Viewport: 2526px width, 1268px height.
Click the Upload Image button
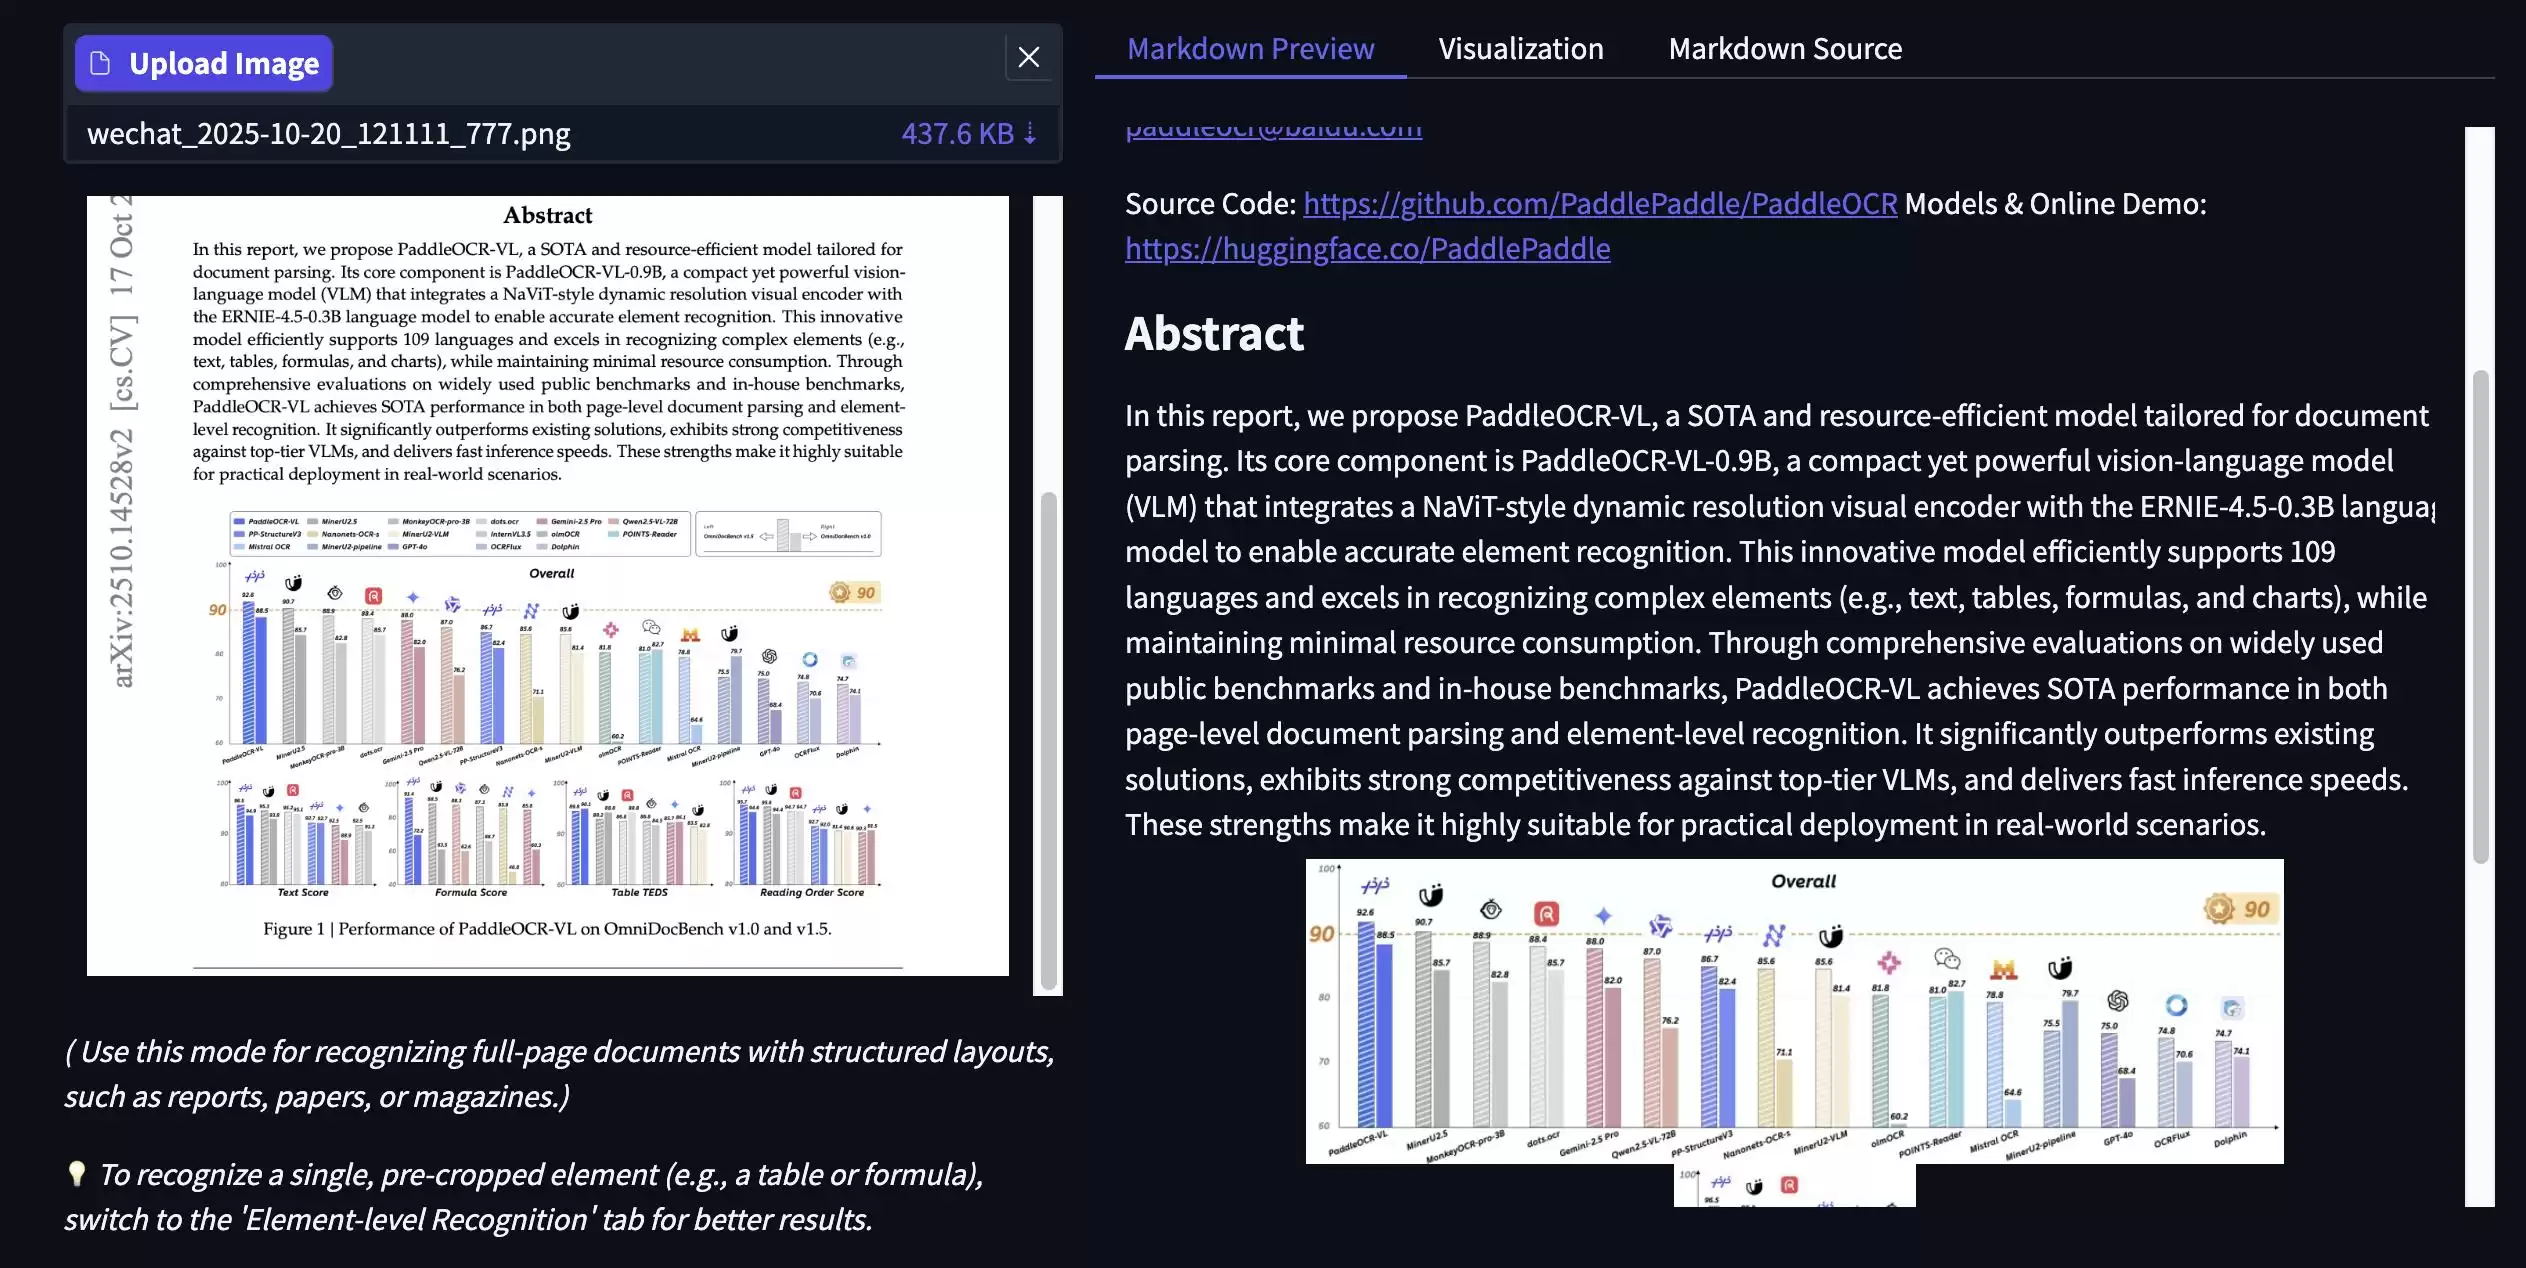point(203,63)
